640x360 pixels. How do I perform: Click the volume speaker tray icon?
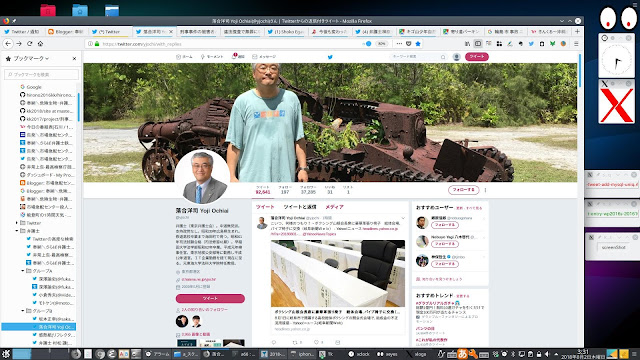click(x=547, y=354)
